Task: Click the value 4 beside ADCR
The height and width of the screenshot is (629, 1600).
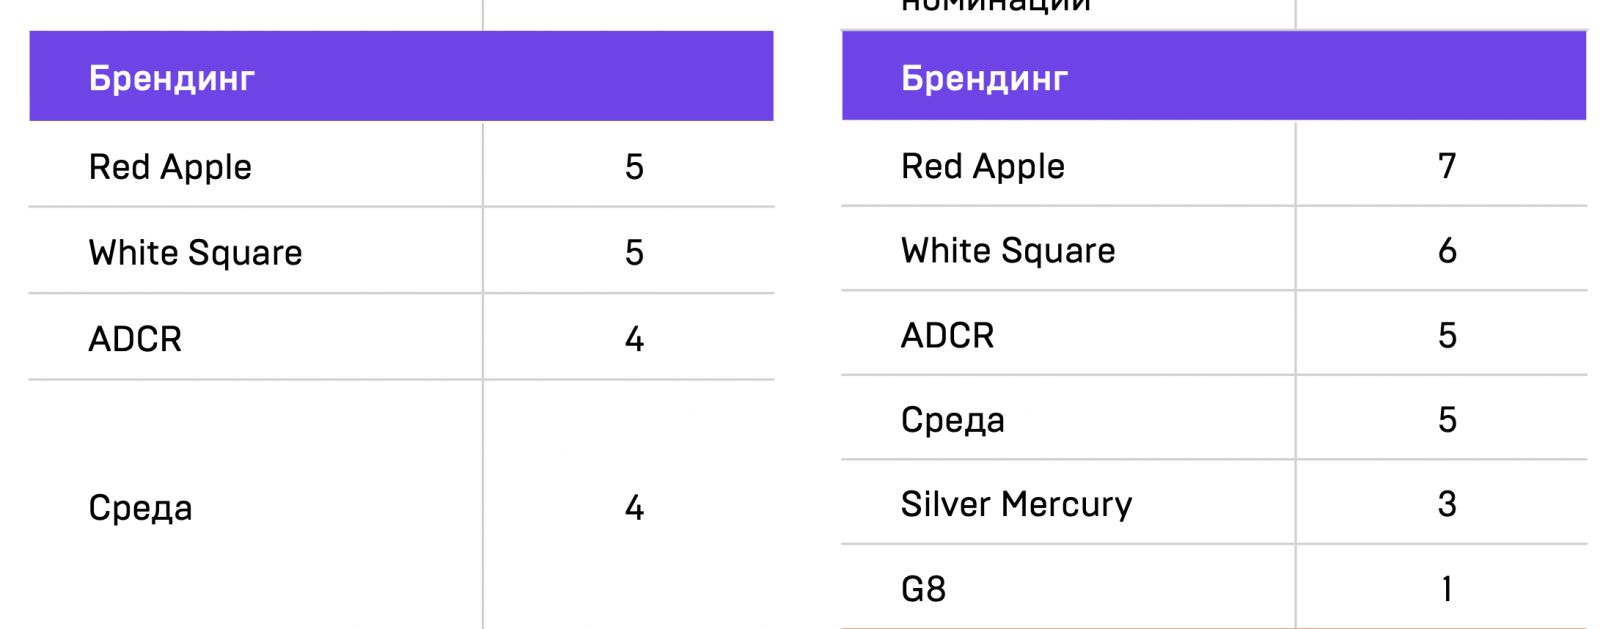Action: (634, 340)
